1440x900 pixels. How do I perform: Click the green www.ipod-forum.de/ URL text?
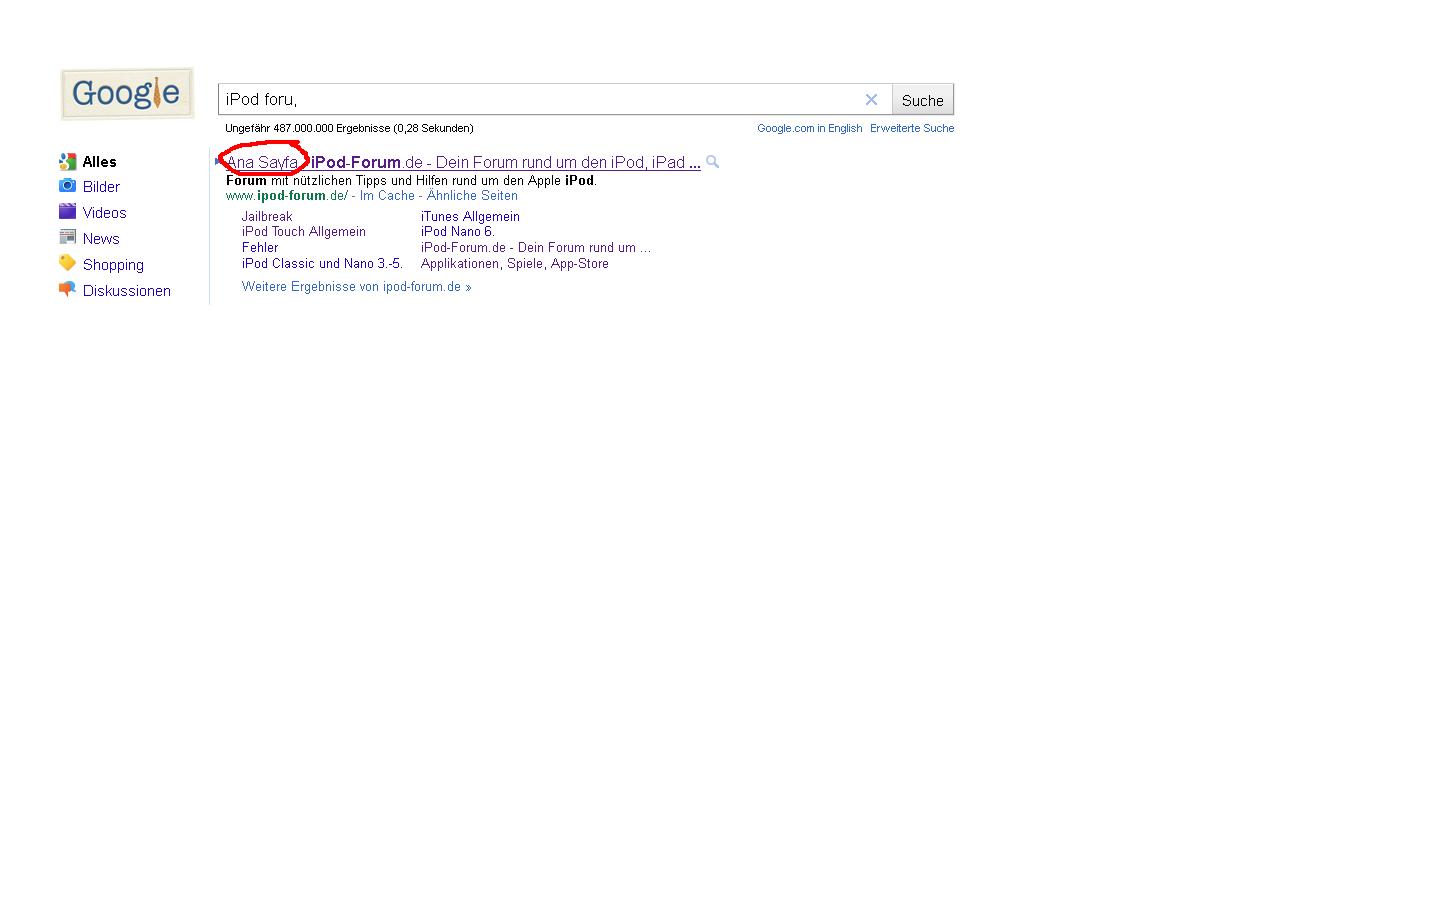pyautogui.click(x=287, y=196)
